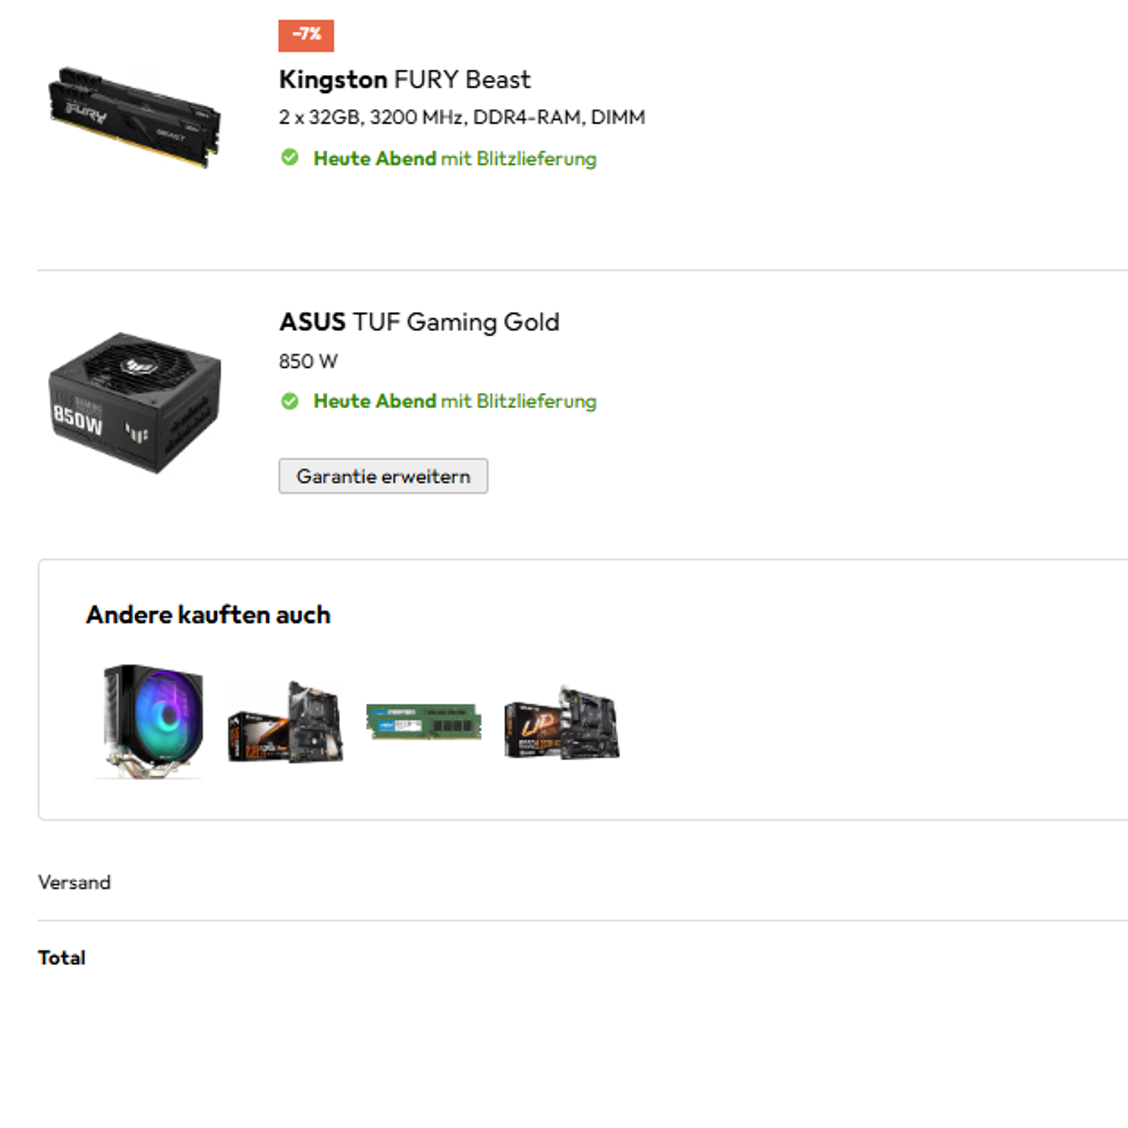Click the RAM specs line 2 x 32GB
The image size is (1128, 1128).
[x=462, y=117]
